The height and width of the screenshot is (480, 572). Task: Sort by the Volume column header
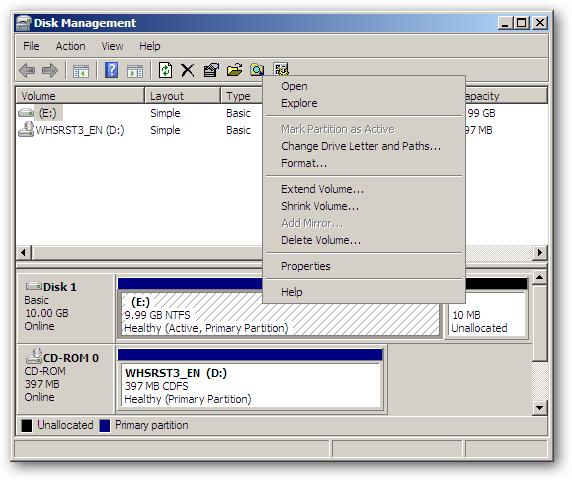80,96
